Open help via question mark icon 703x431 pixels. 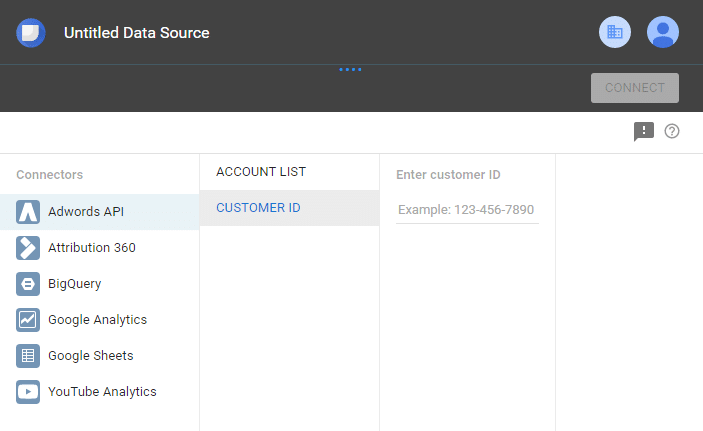[672, 131]
